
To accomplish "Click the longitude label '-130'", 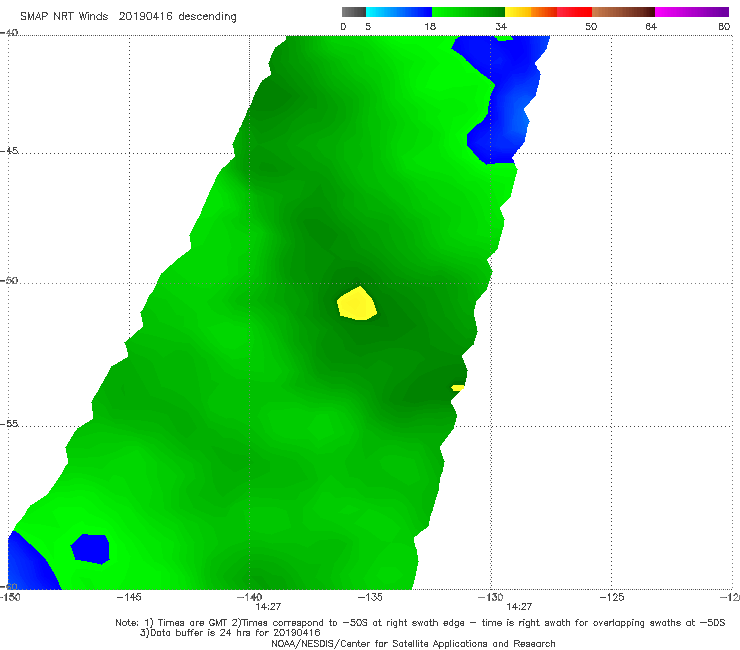I will click(491, 597).
